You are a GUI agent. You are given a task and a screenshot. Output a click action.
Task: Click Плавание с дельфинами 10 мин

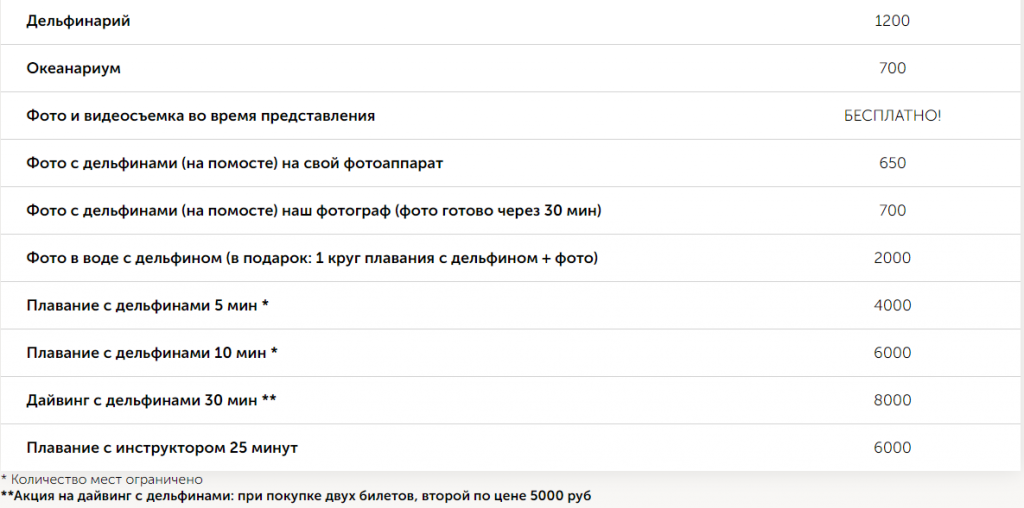point(151,353)
